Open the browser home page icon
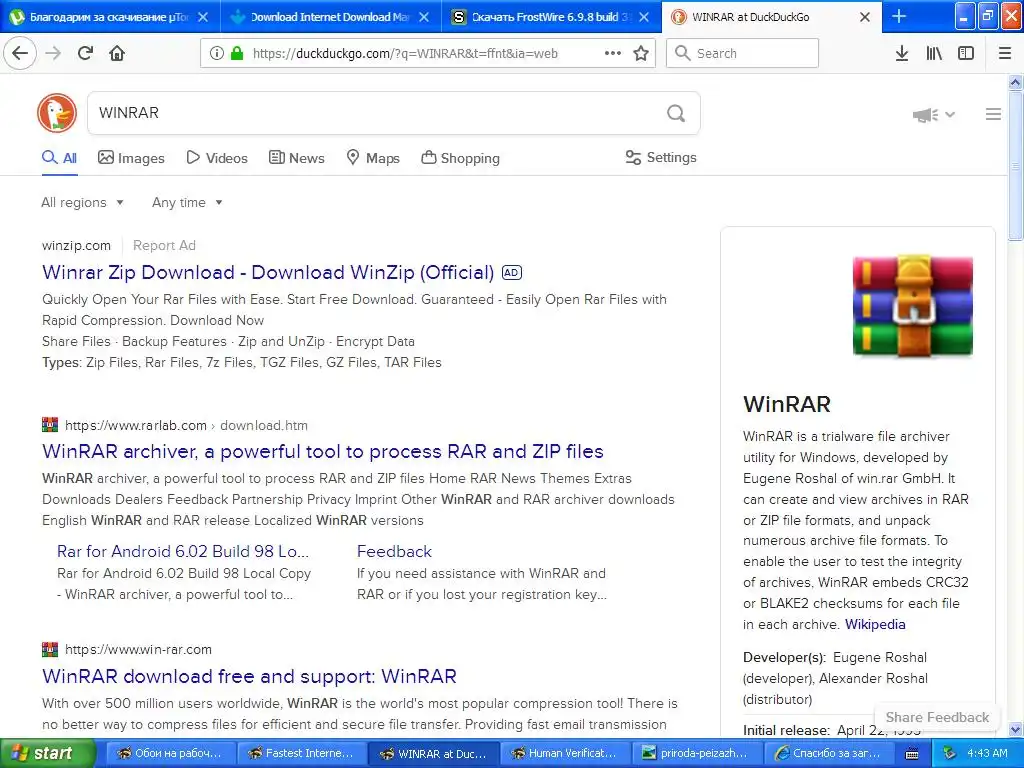1024x768 pixels. [117, 53]
